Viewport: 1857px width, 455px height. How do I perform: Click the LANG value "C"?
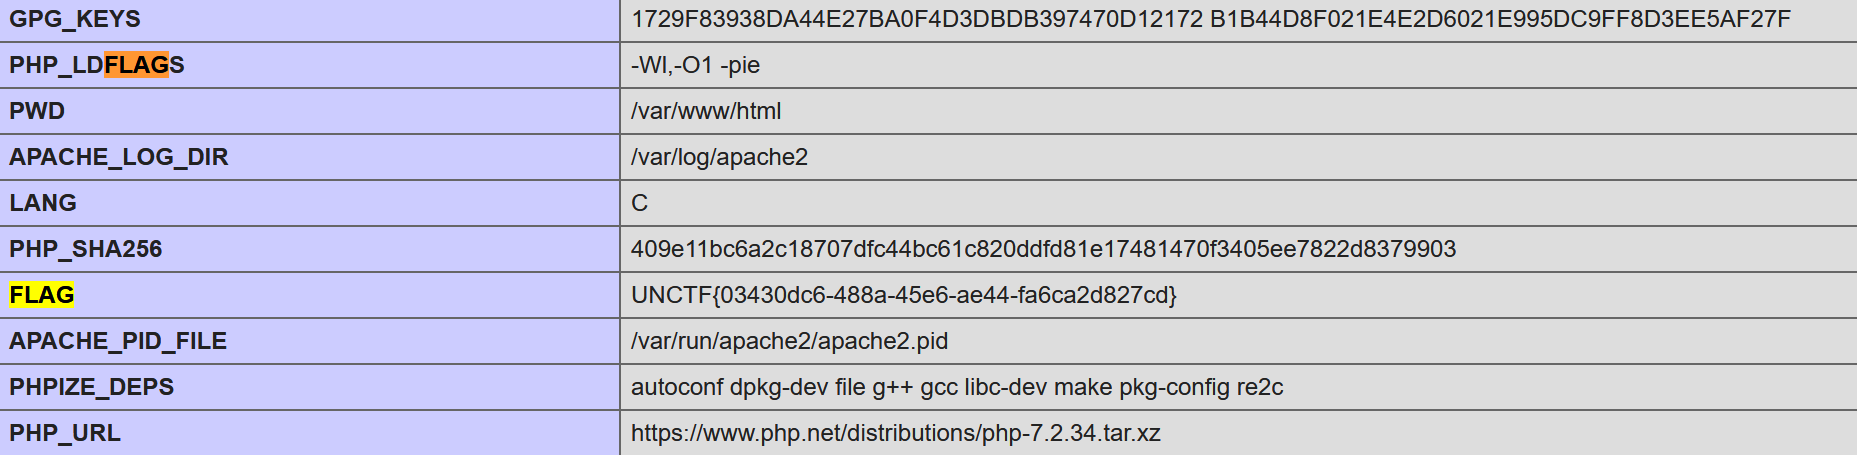point(640,203)
